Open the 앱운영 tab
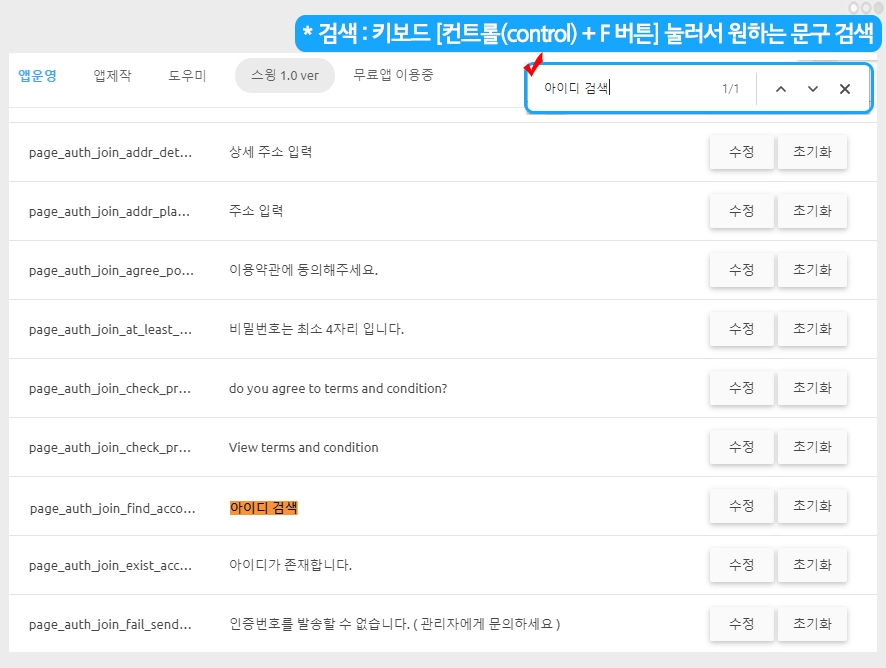The image size is (886, 668). pos(38,76)
